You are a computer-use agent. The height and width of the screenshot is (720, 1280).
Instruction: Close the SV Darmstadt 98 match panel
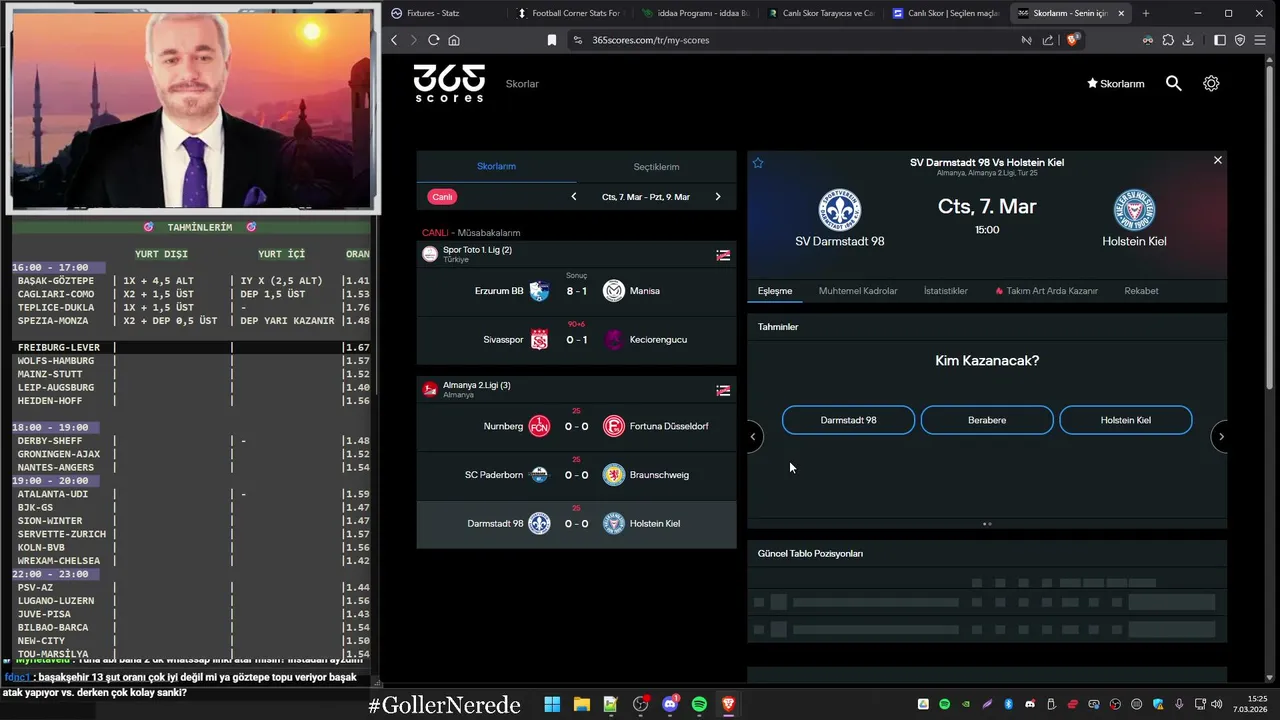point(1217,160)
